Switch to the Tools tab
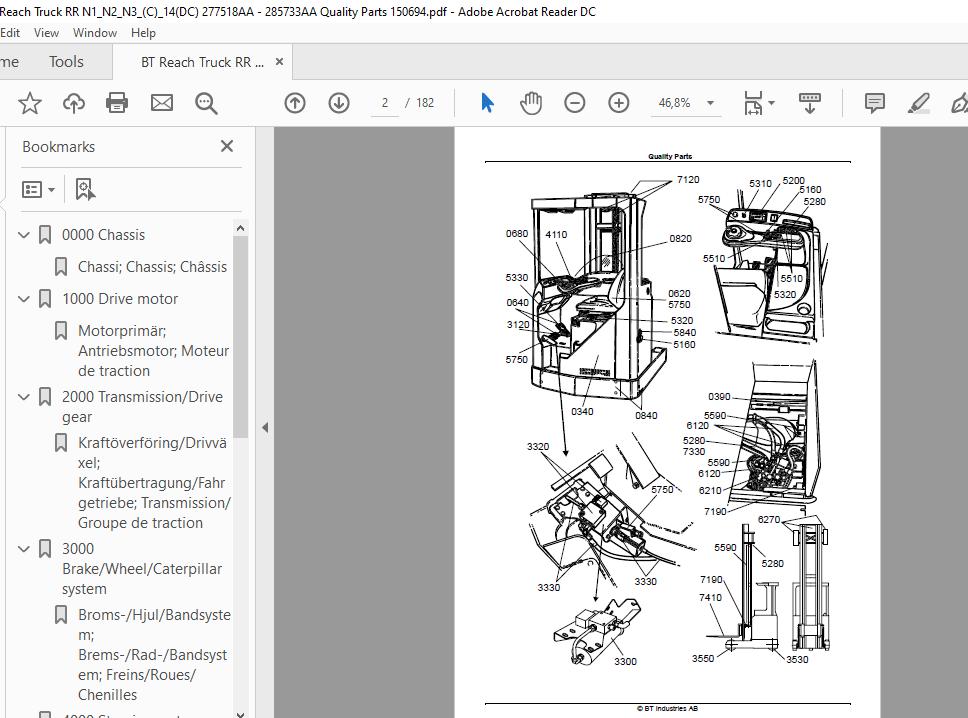Viewport: 968px width, 718px height. [66, 62]
